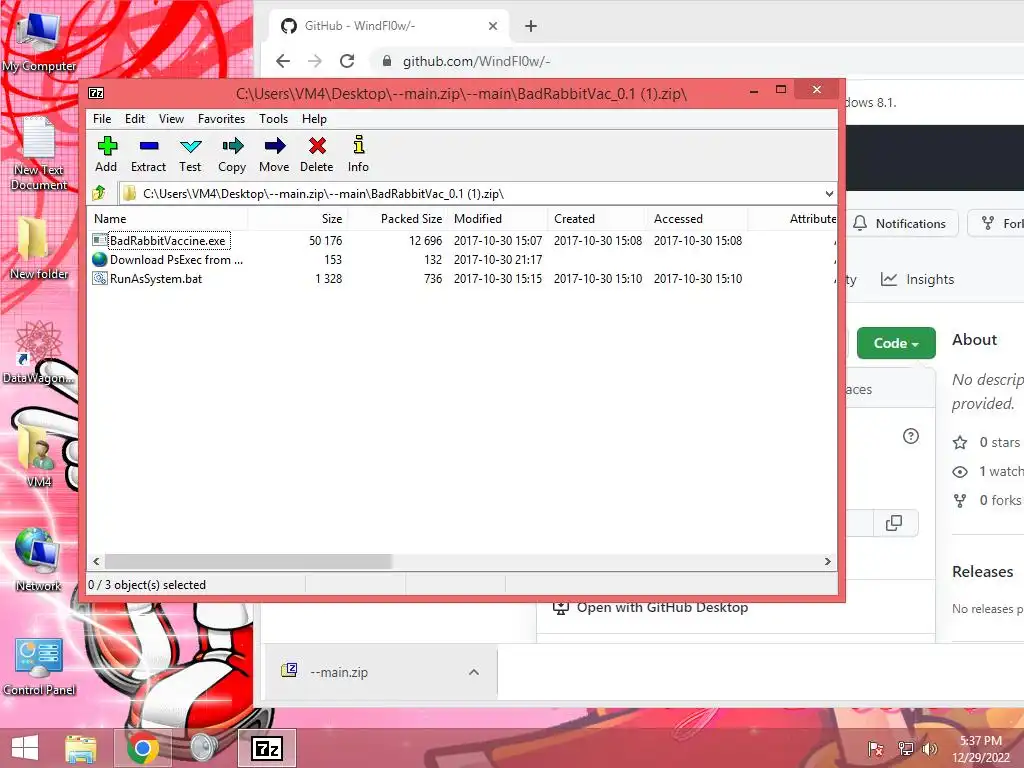Open the Help menu
The height and width of the screenshot is (768, 1024).
click(314, 119)
